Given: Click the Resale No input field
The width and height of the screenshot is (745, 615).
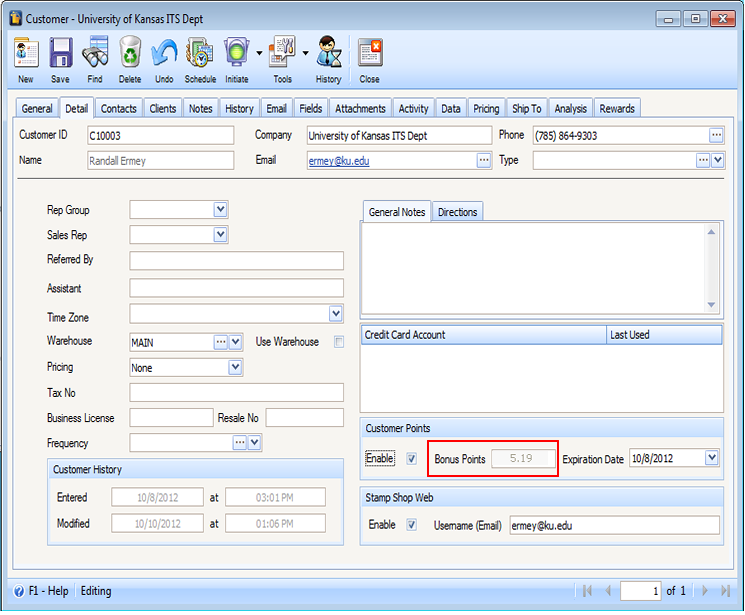Looking at the screenshot, I should coord(305,418).
